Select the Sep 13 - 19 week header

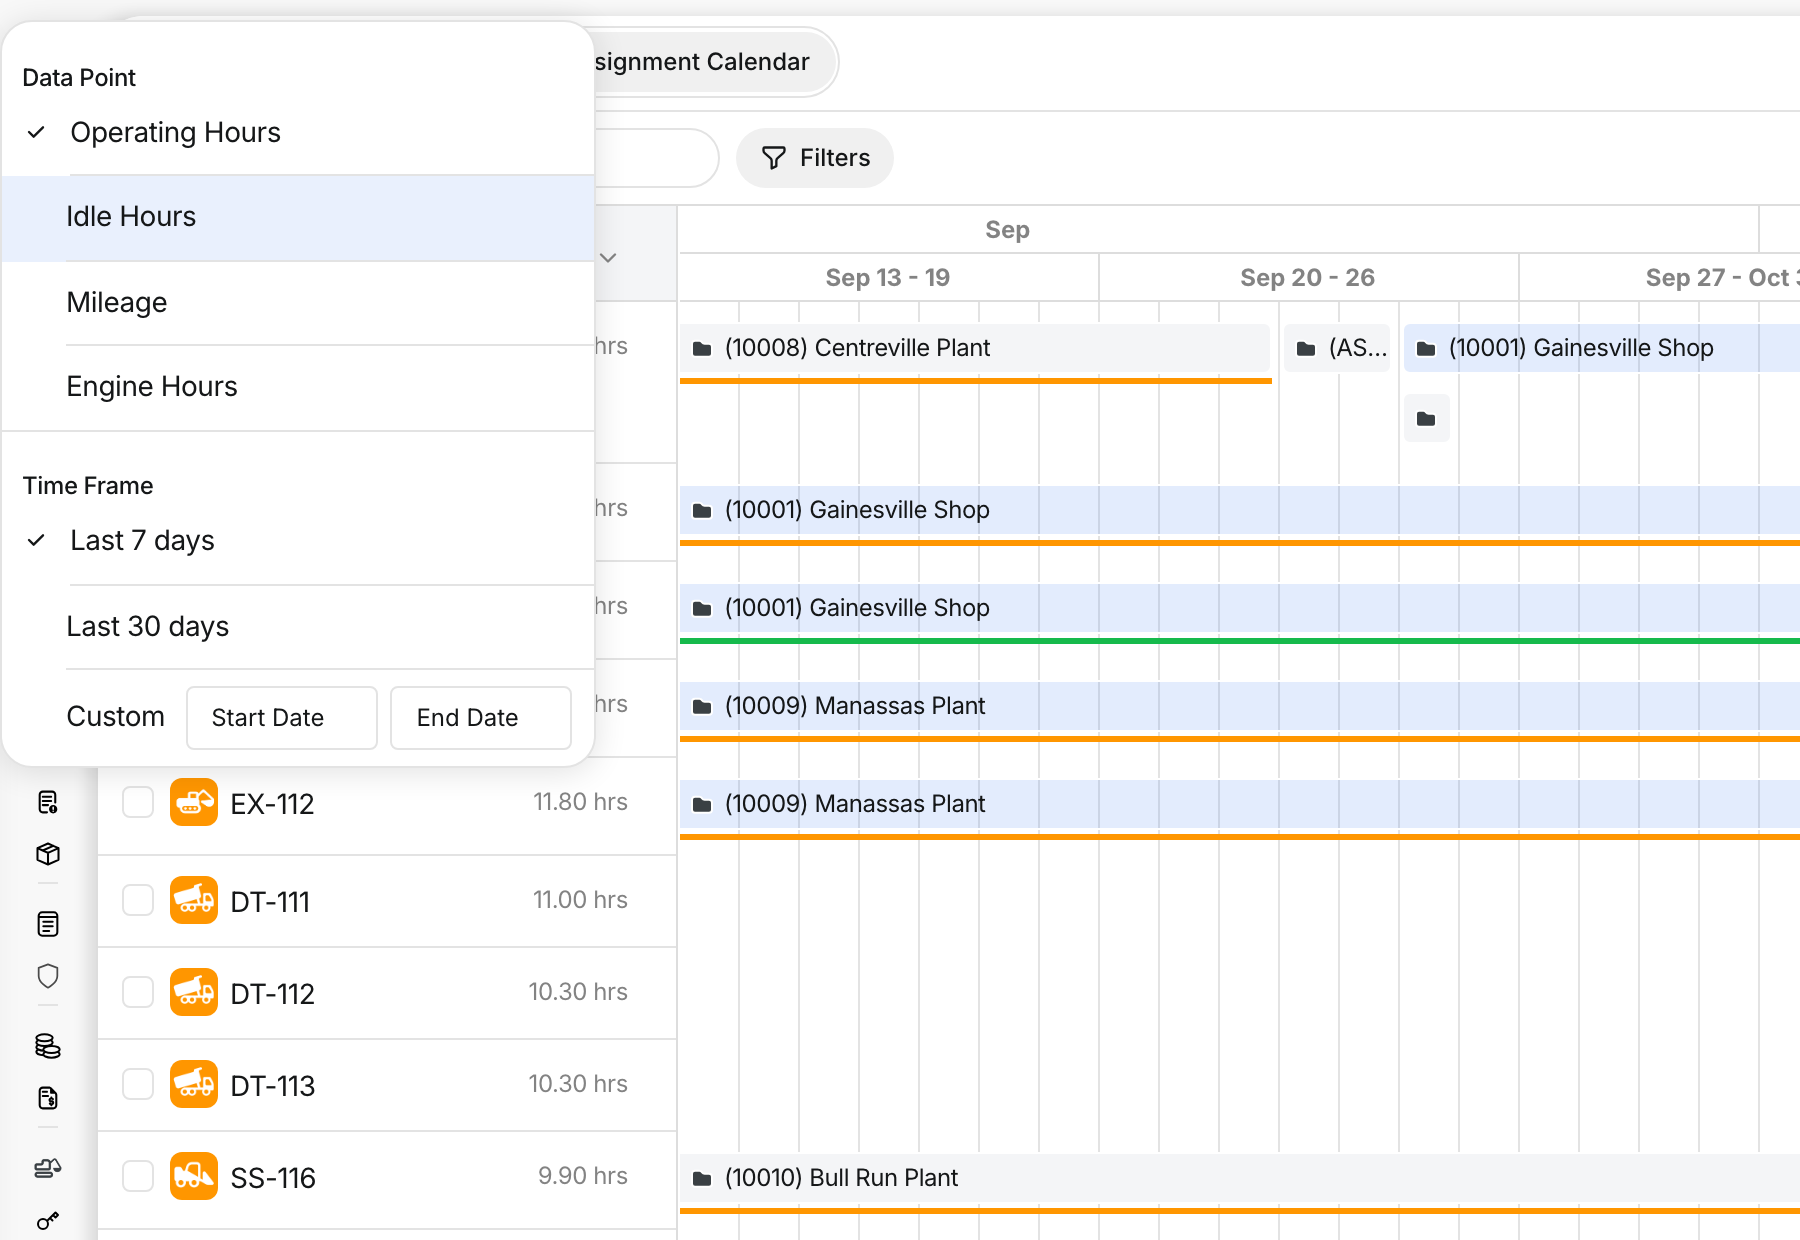click(x=888, y=278)
